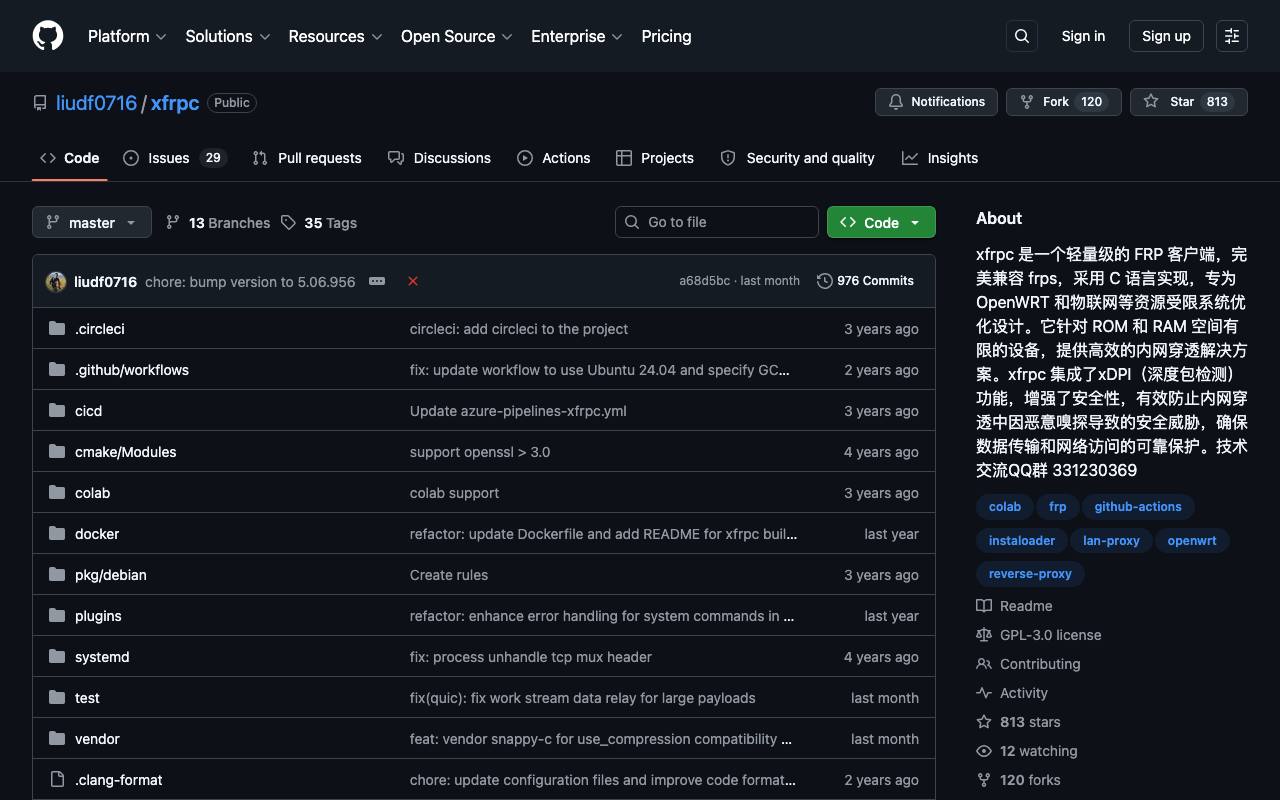Screen dimensions: 1280x800
Task: Click the branch icon next to 13 Branches
Action: tap(173, 222)
